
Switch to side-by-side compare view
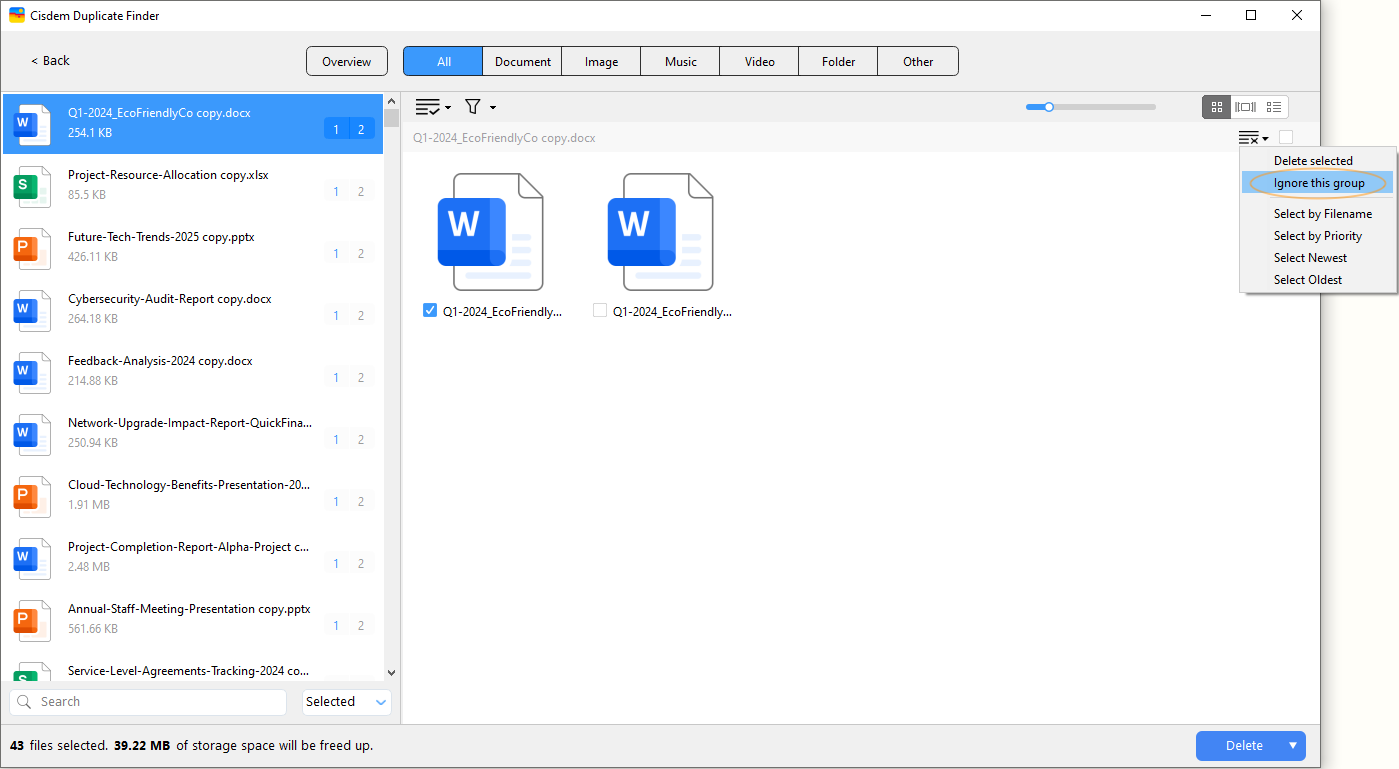click(1245, 107)
